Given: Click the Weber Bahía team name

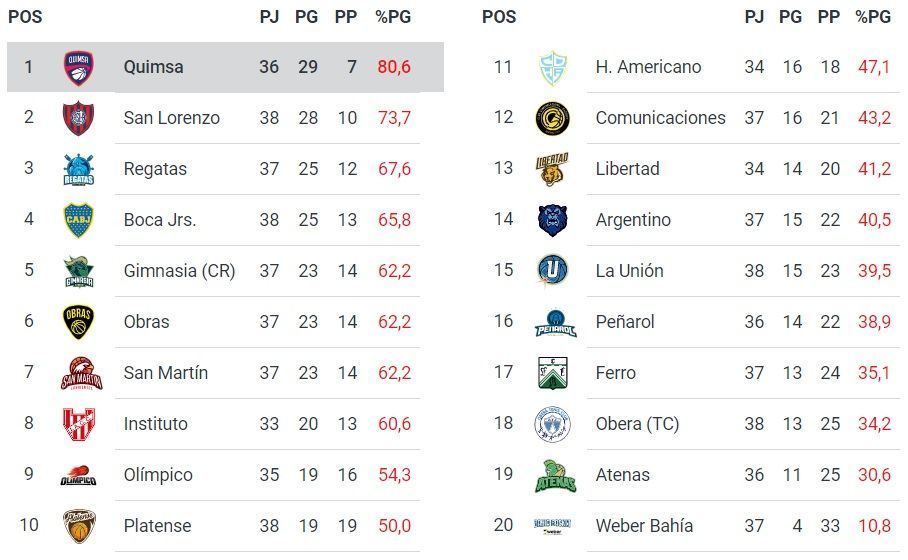Looking at the screenshot, I should click(644, 526).
